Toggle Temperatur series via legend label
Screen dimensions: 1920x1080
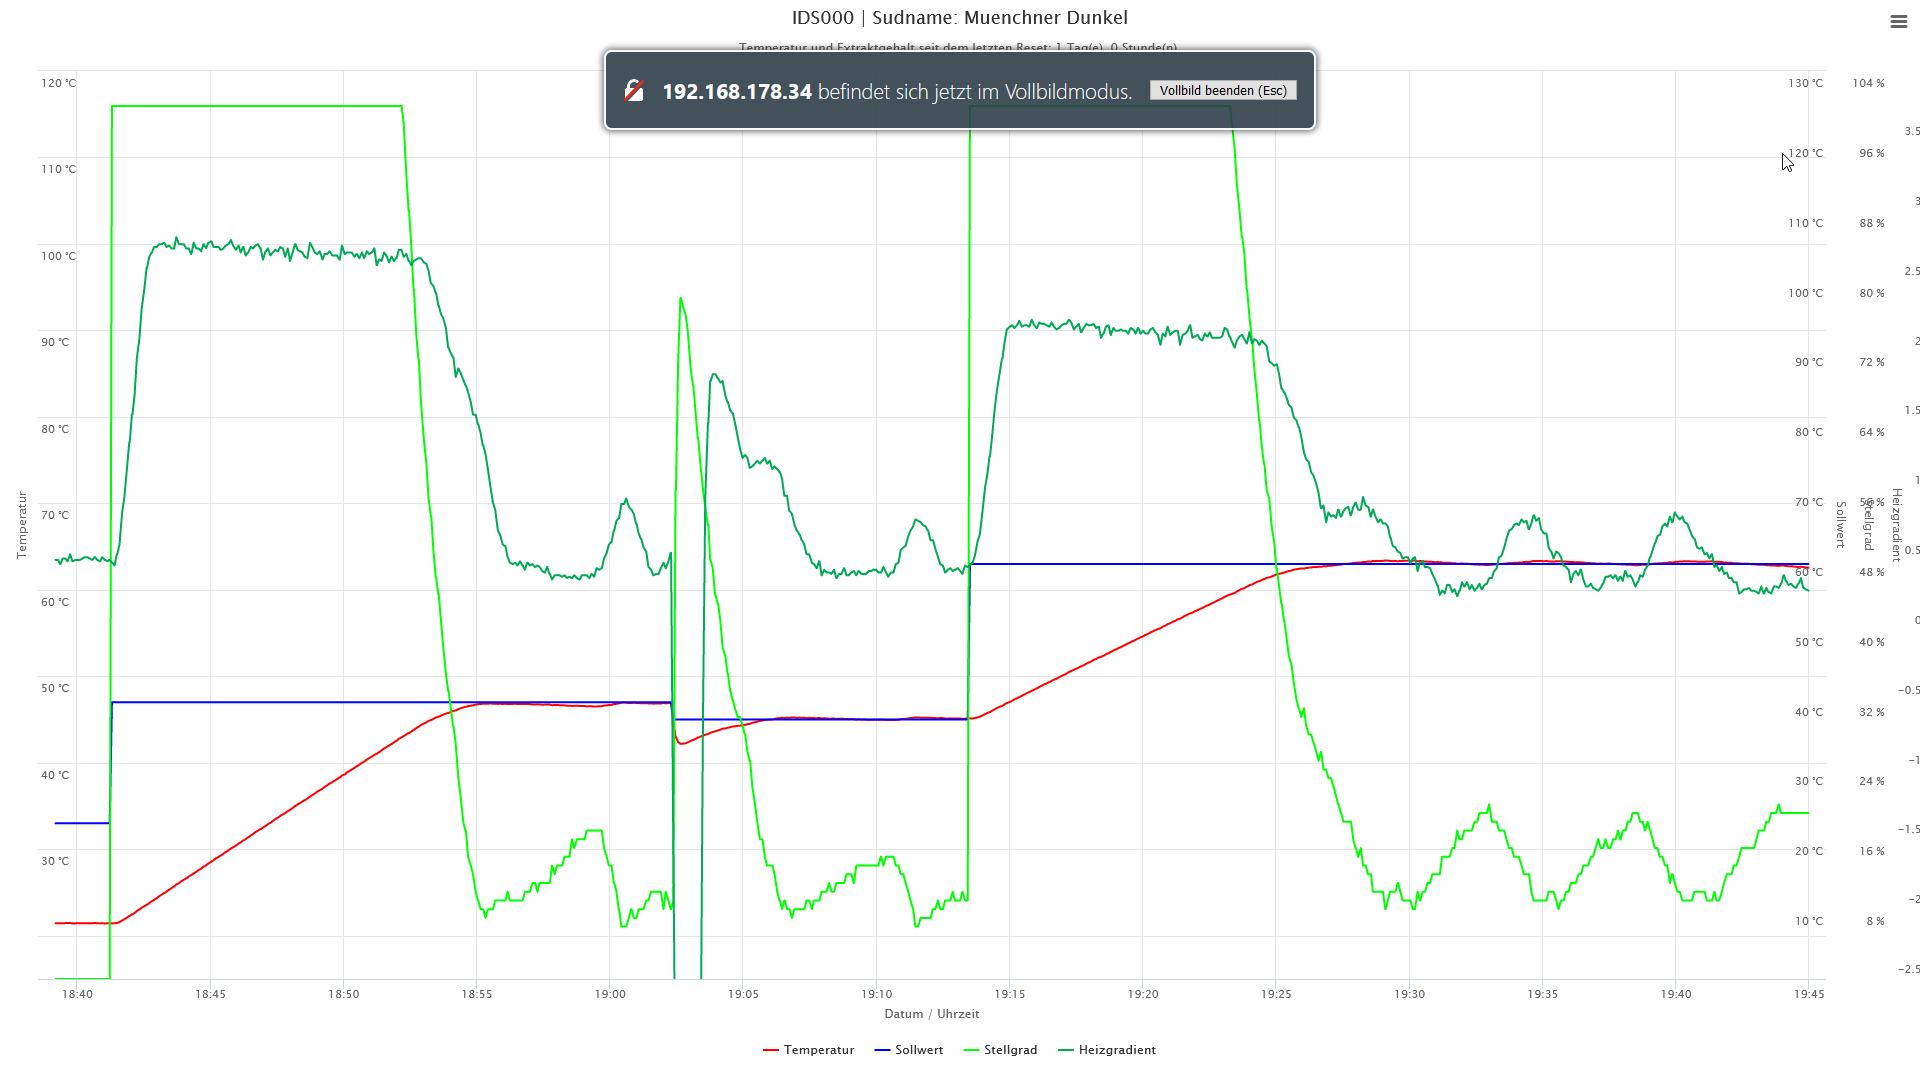tap(818, 1050)
